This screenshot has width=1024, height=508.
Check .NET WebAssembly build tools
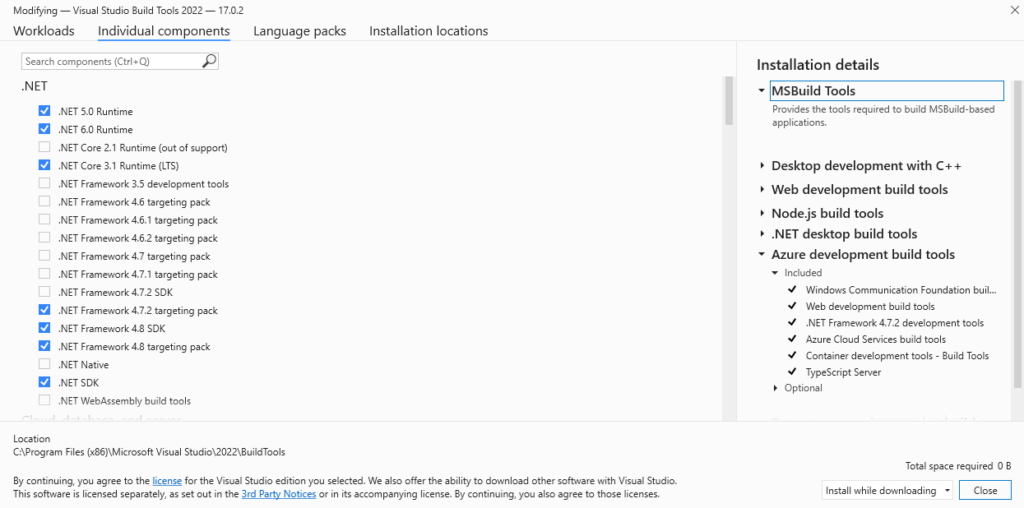tap(44, 400)
